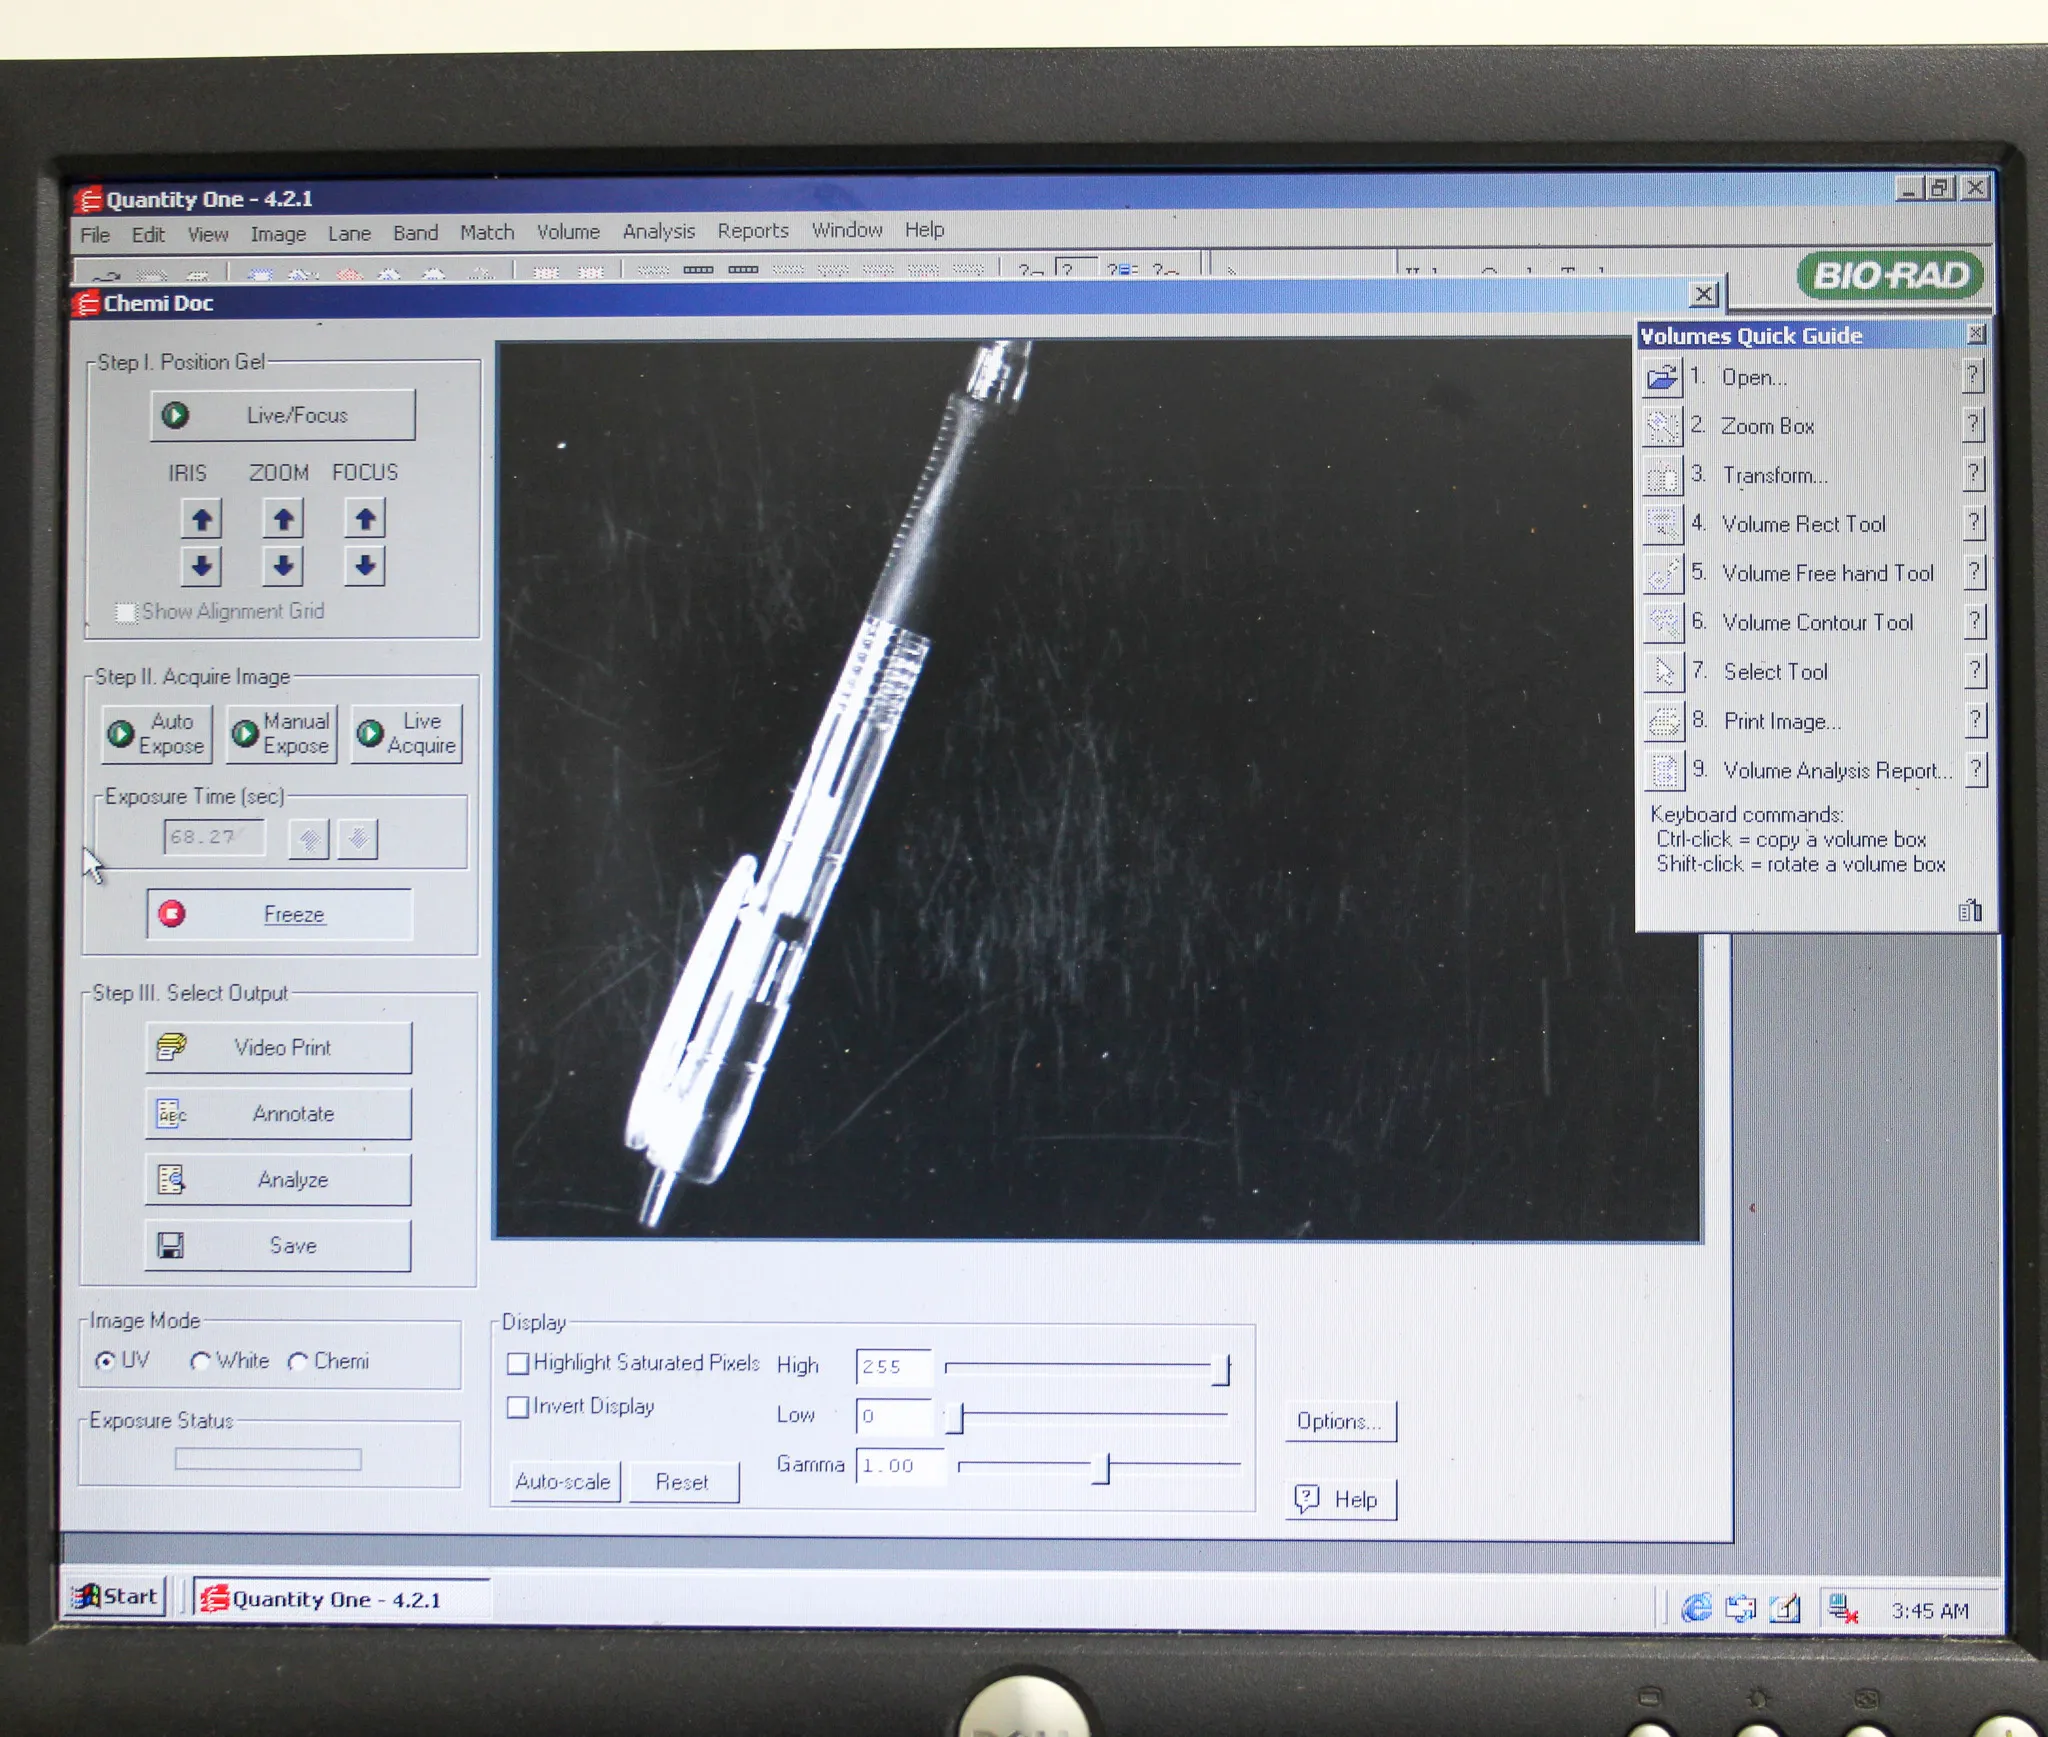Open help for Zoom Box question mark
Image resolution: width=2048 pixels, height=1737 pixels.
pos(1972,425)
